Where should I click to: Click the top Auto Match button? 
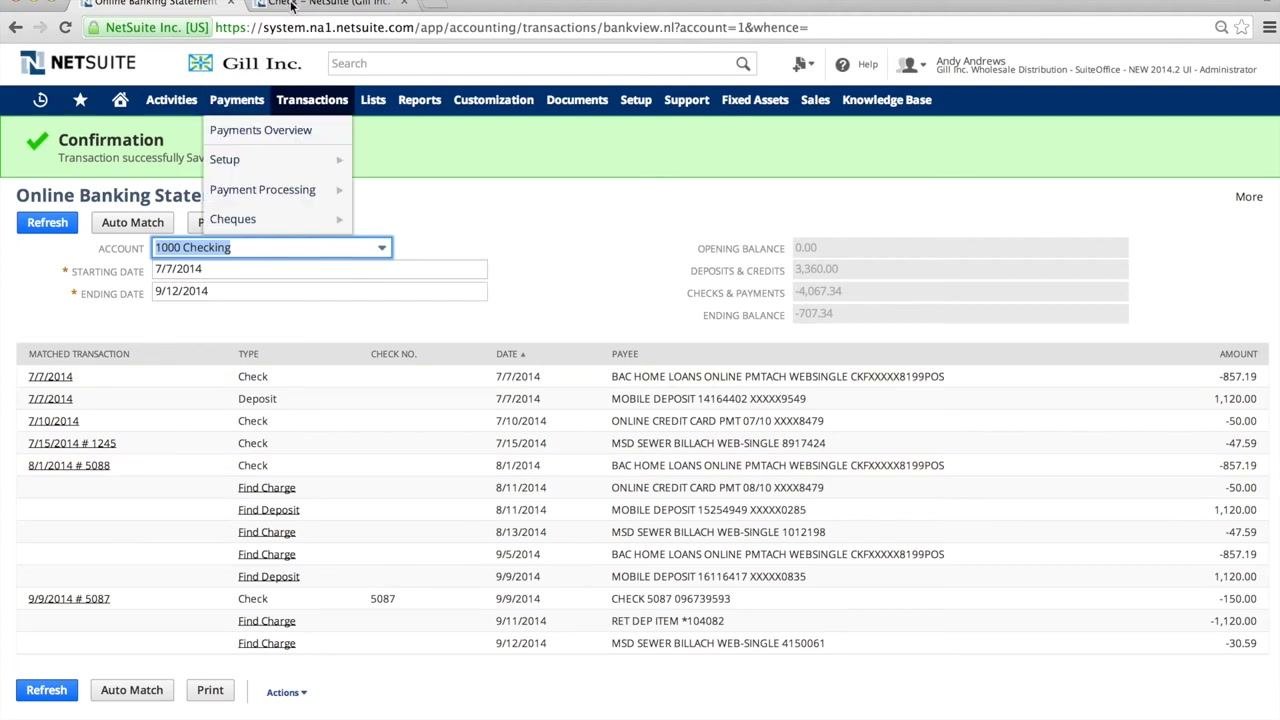tap(133, 223)
